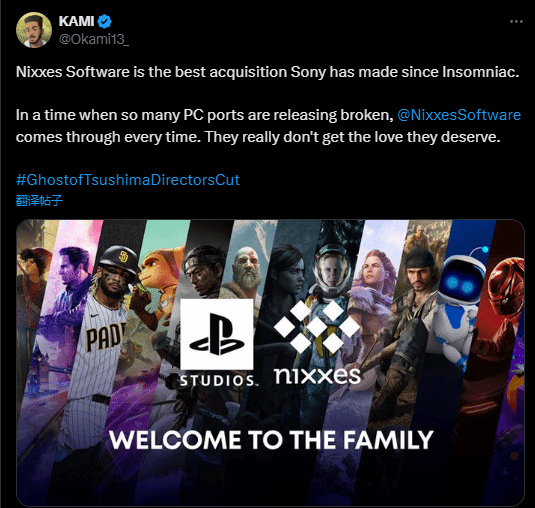Click the bearded Kratos character in the banner

[x=246, y=270]
